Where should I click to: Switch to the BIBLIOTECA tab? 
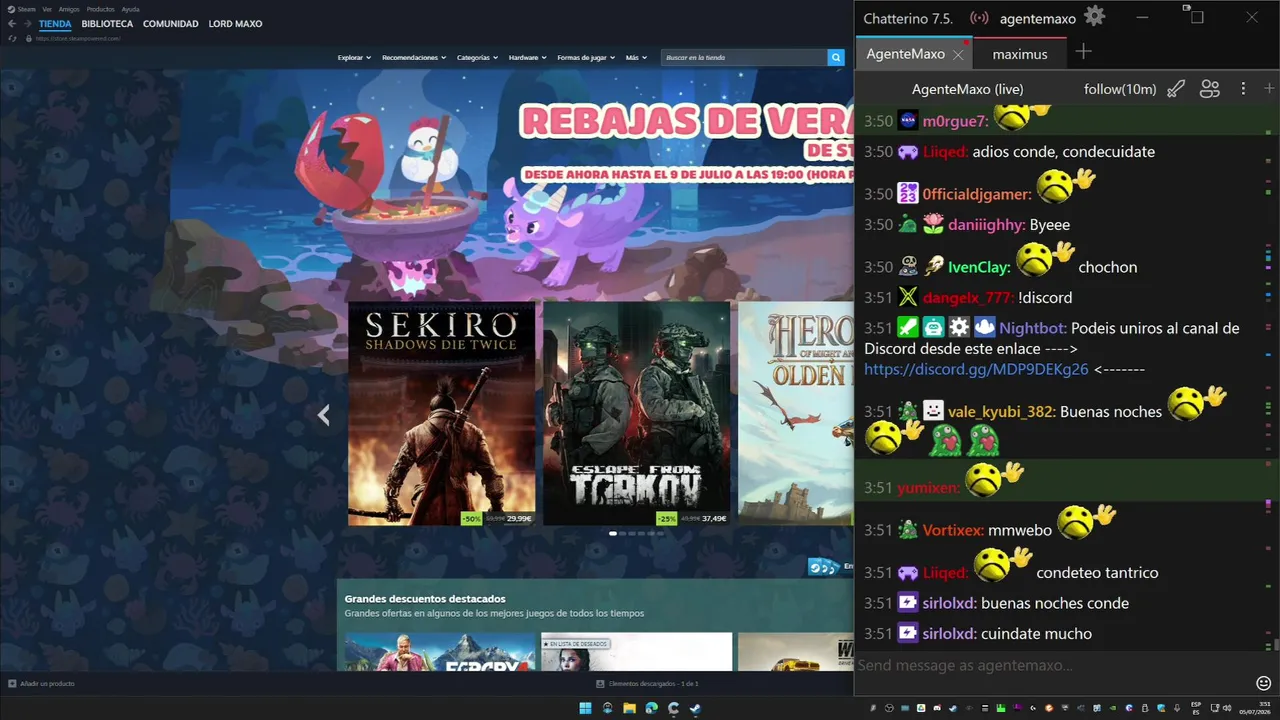pyautogui.click(x=107, y=24)
